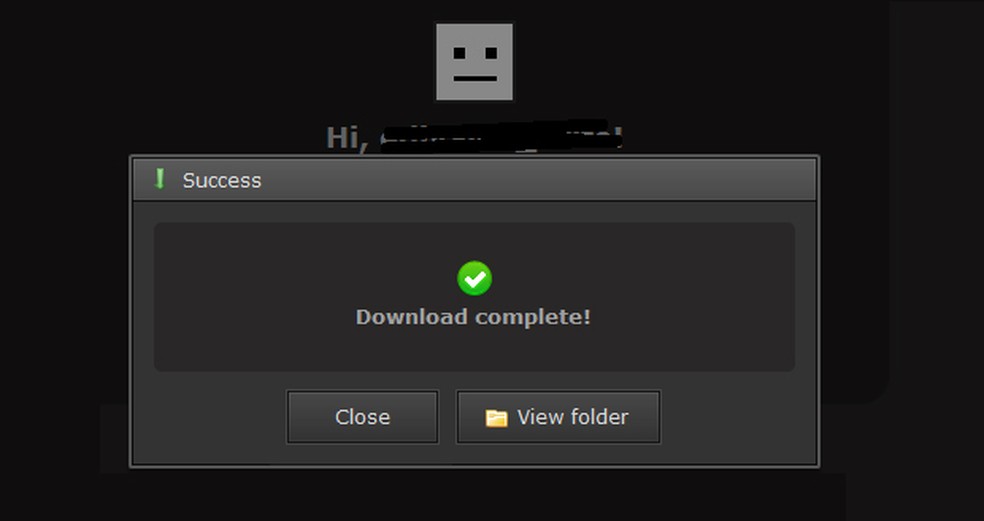Click the gray square face avatar

(474, 62)
